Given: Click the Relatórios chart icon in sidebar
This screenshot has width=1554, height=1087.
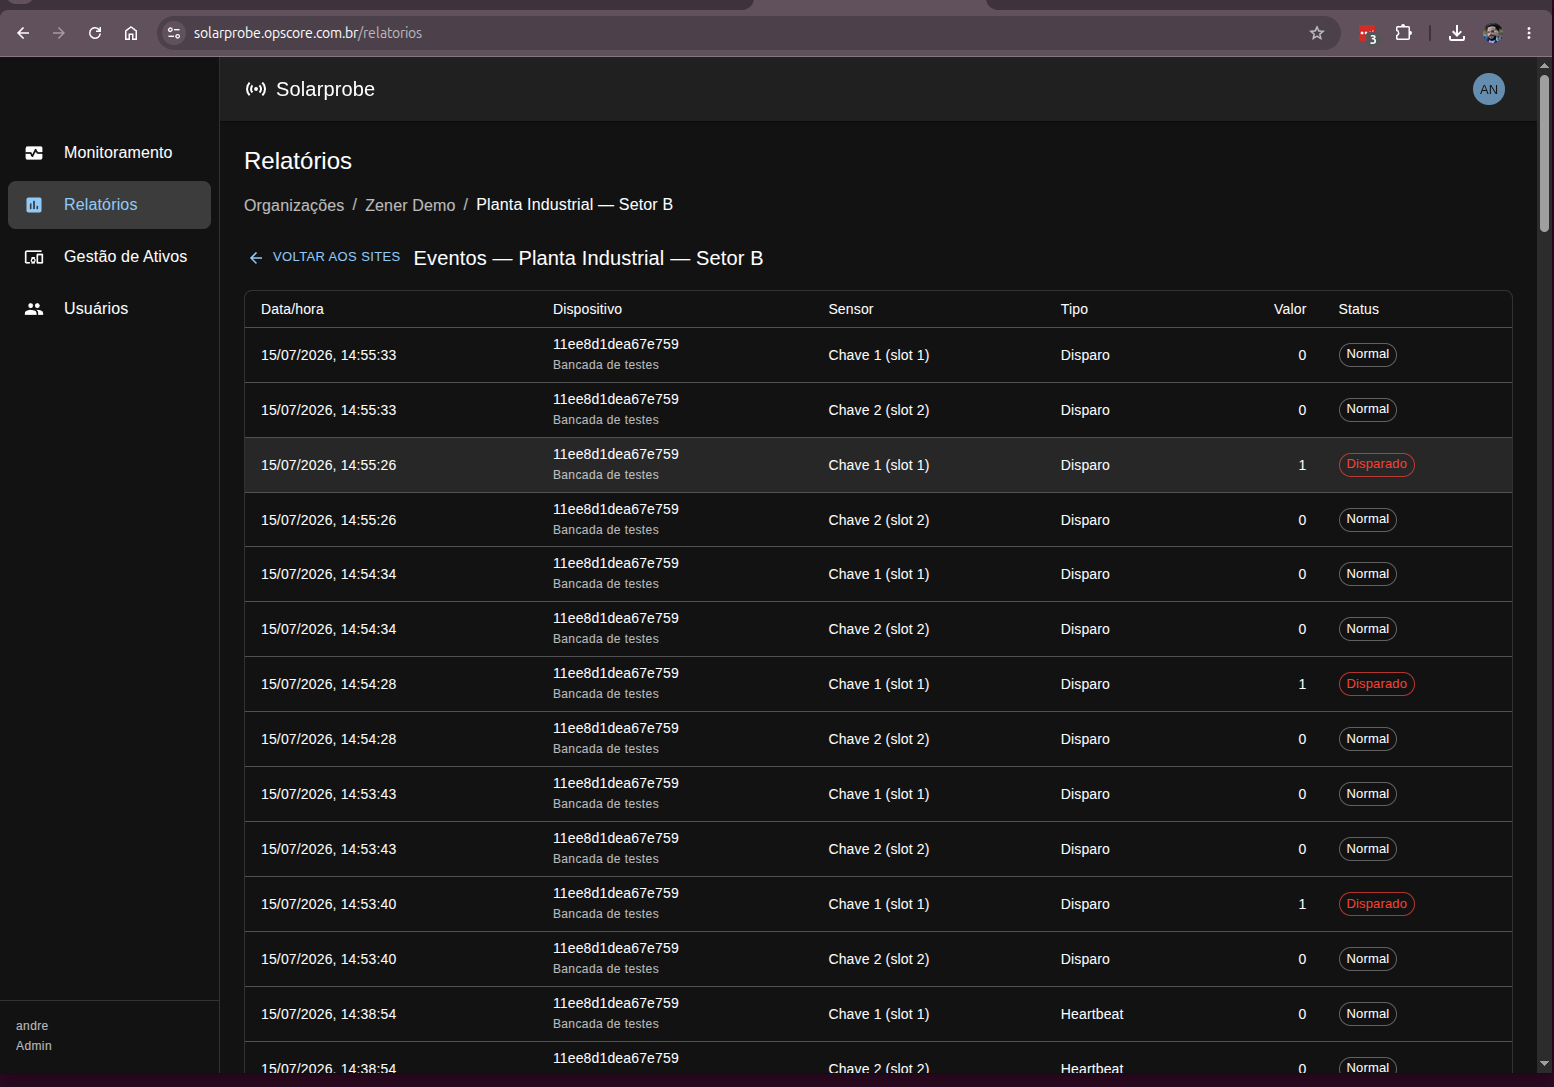Looking at the screenshot, I should (34, 205).
